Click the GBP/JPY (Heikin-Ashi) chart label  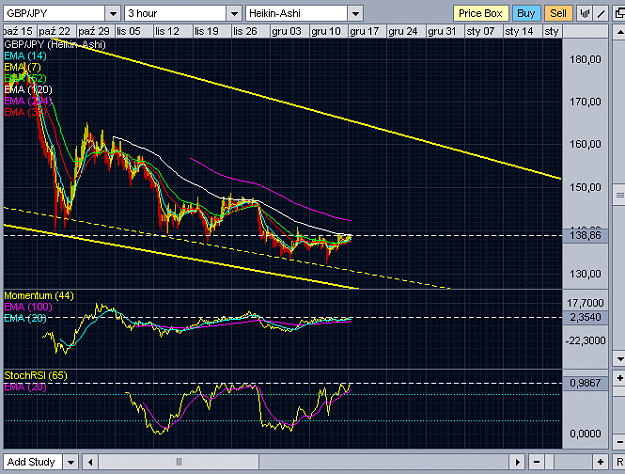point(55,44)
